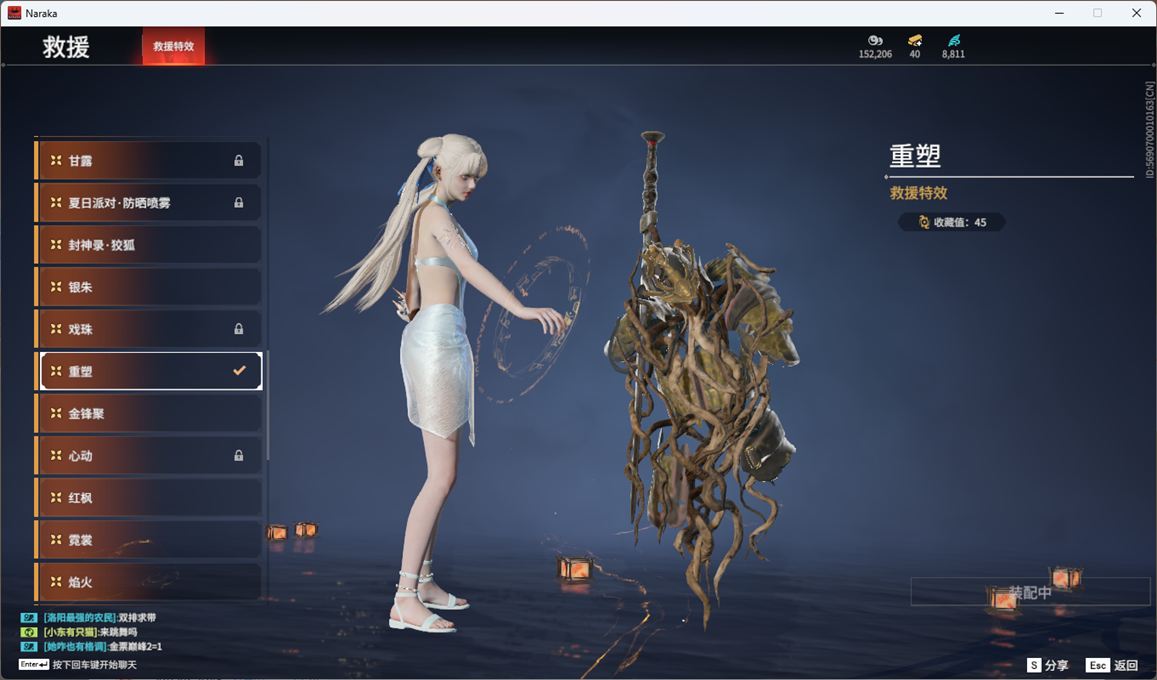Select the 戏珠 effect entry

coord(148,329)
